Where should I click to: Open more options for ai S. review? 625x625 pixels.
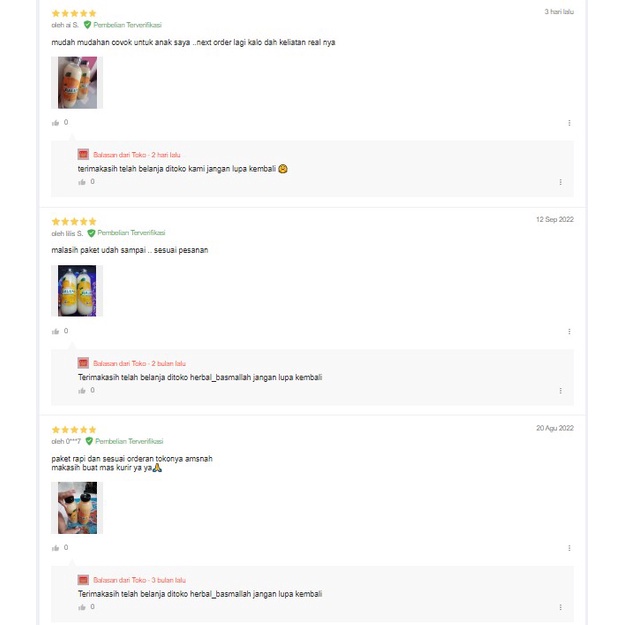(x=569, y=123)
